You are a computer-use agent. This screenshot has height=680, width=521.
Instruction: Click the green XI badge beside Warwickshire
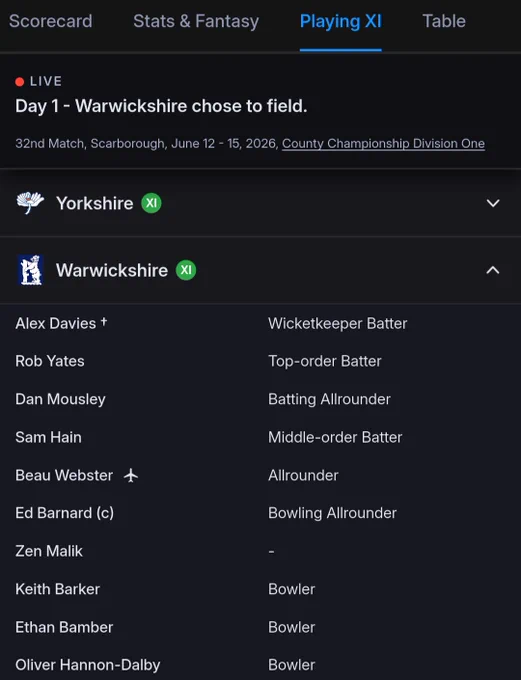pyautogui.click(x=186, y=270)
